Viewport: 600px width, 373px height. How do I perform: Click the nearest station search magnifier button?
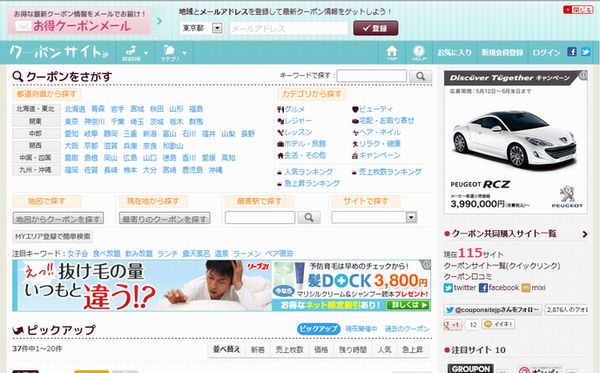click(x=309, y=217)
